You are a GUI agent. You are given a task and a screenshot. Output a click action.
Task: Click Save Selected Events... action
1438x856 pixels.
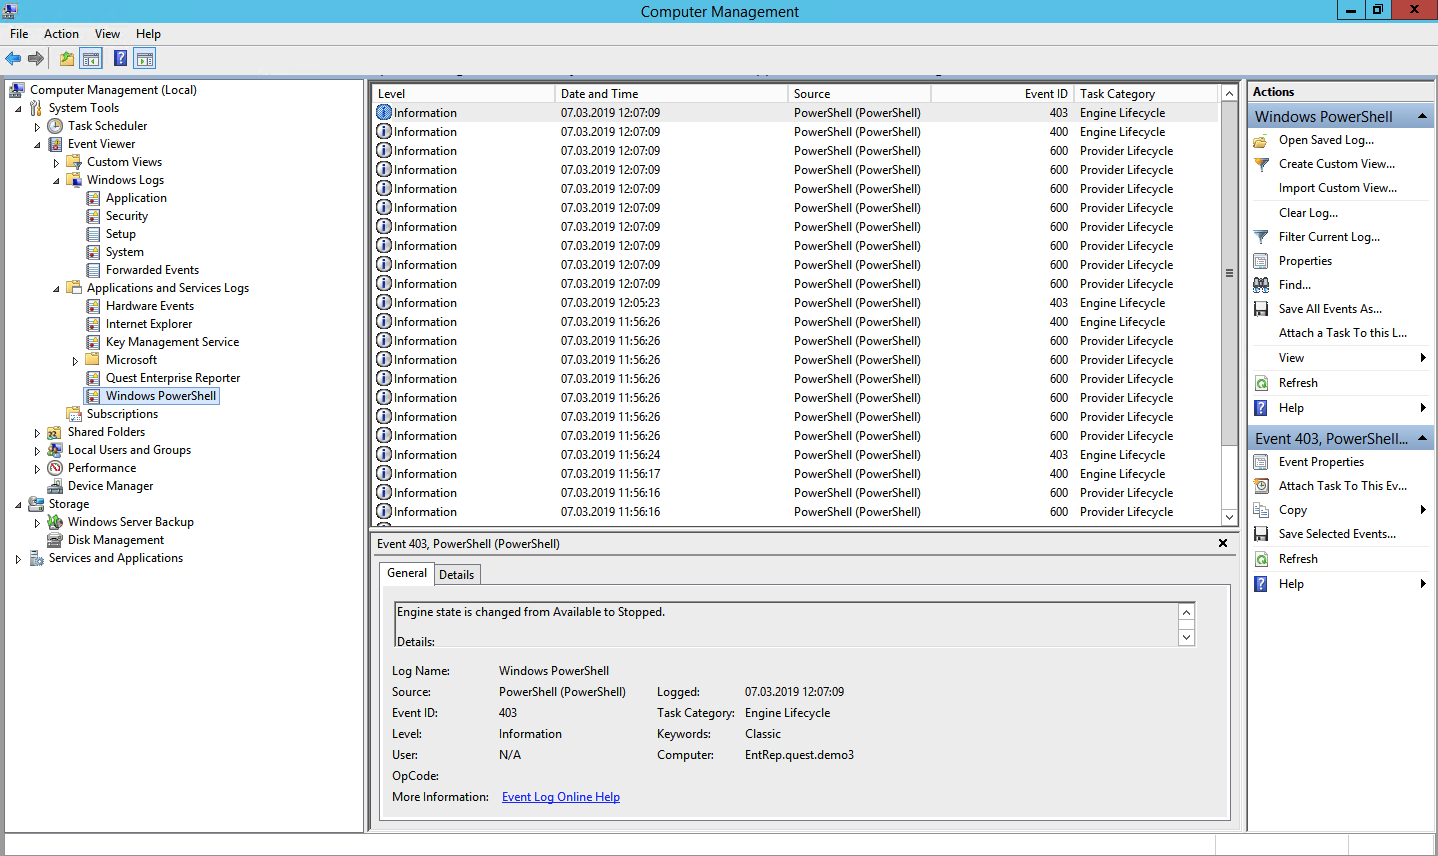[1337, 534]
